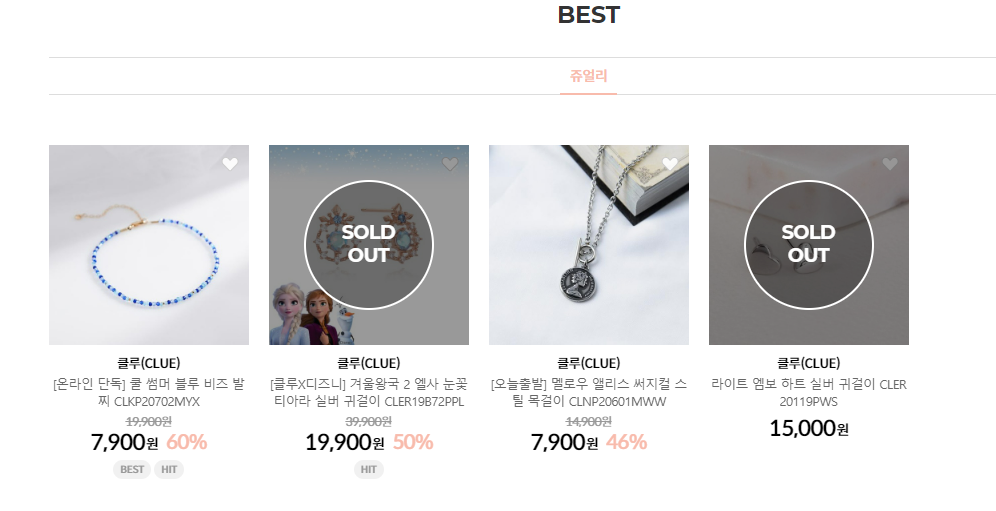The image size is (996, 511).
Task: Open blue beads bracelet product image
Action: click(149, 245)
